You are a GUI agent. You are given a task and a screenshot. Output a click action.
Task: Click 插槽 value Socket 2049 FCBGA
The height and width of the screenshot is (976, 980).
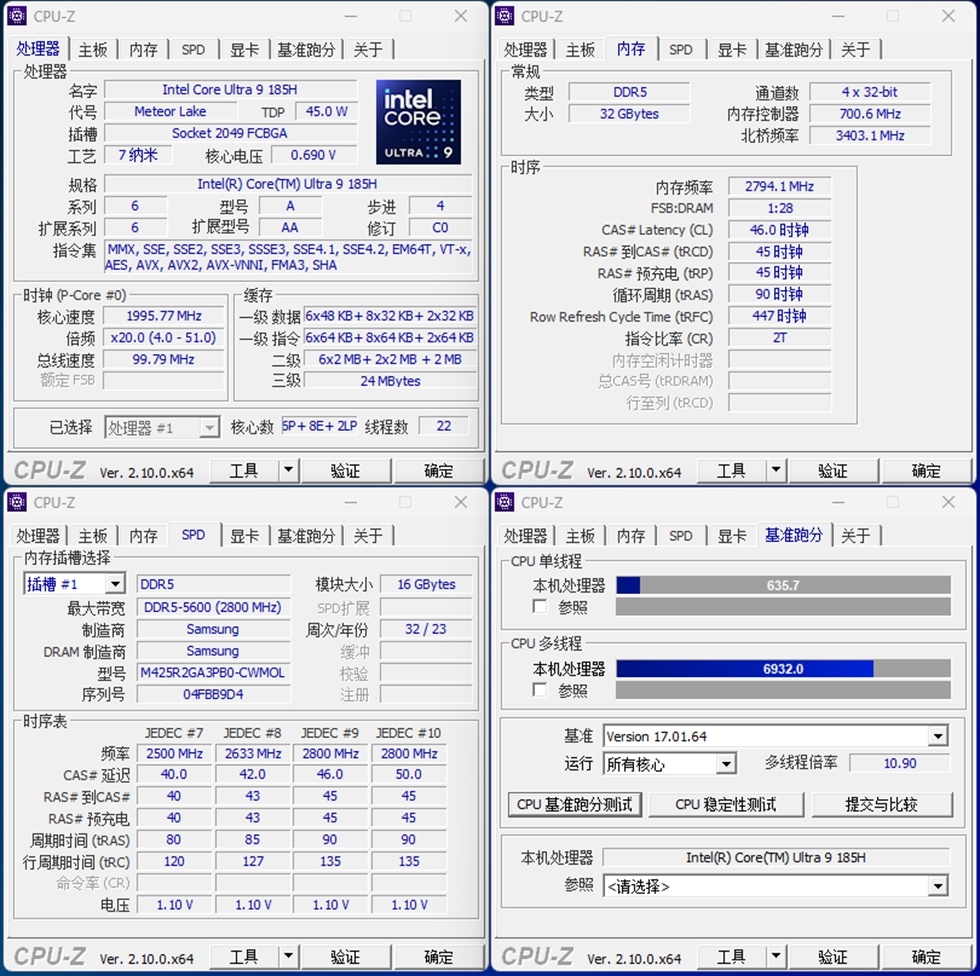tap(230, 133)
